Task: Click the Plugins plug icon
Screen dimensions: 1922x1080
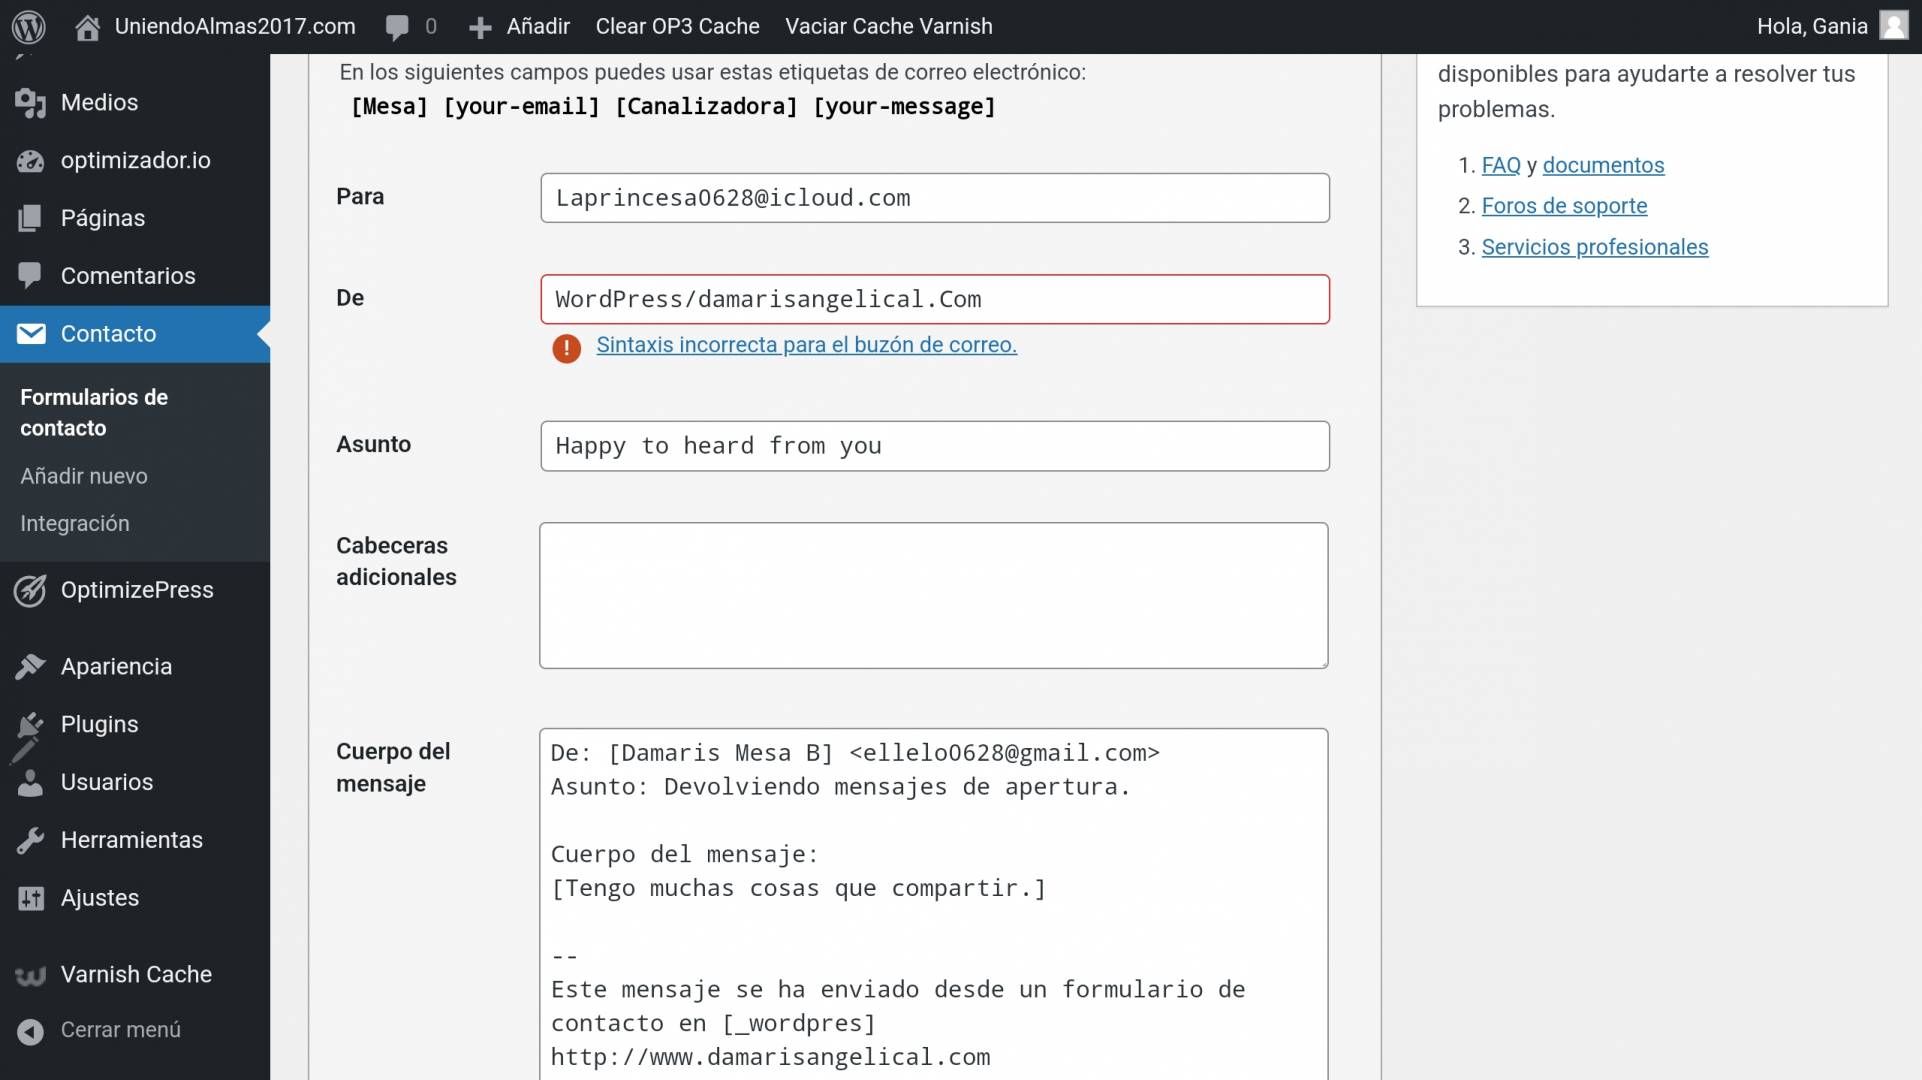Action: pyautogui.click(x=31, y=724)
